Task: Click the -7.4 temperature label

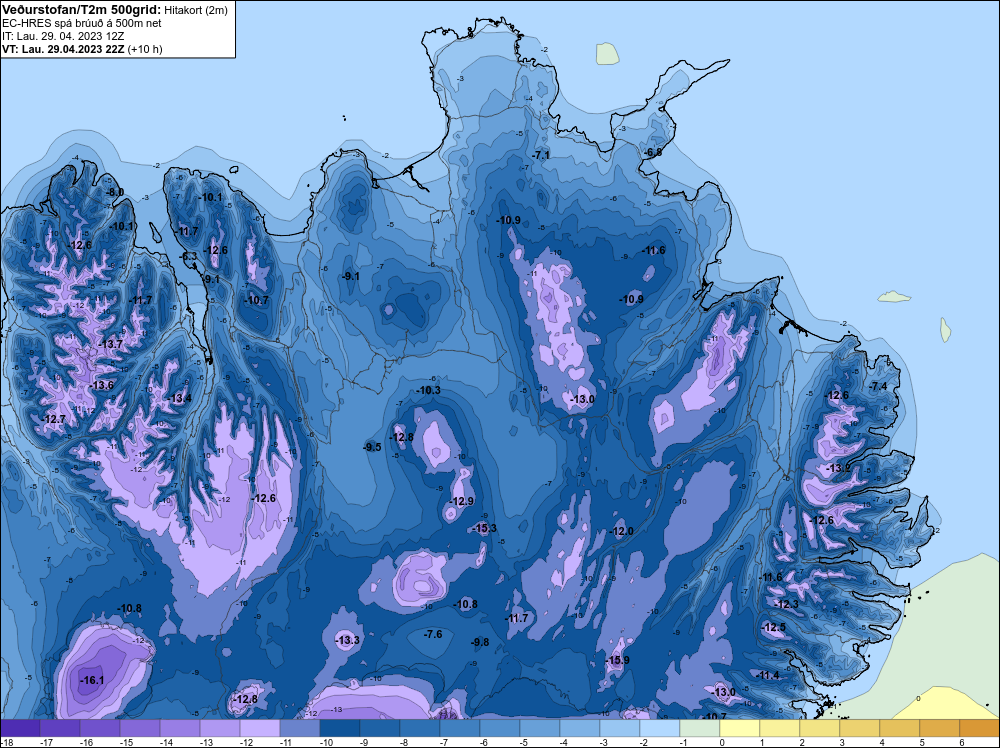Action: point(878,386)
